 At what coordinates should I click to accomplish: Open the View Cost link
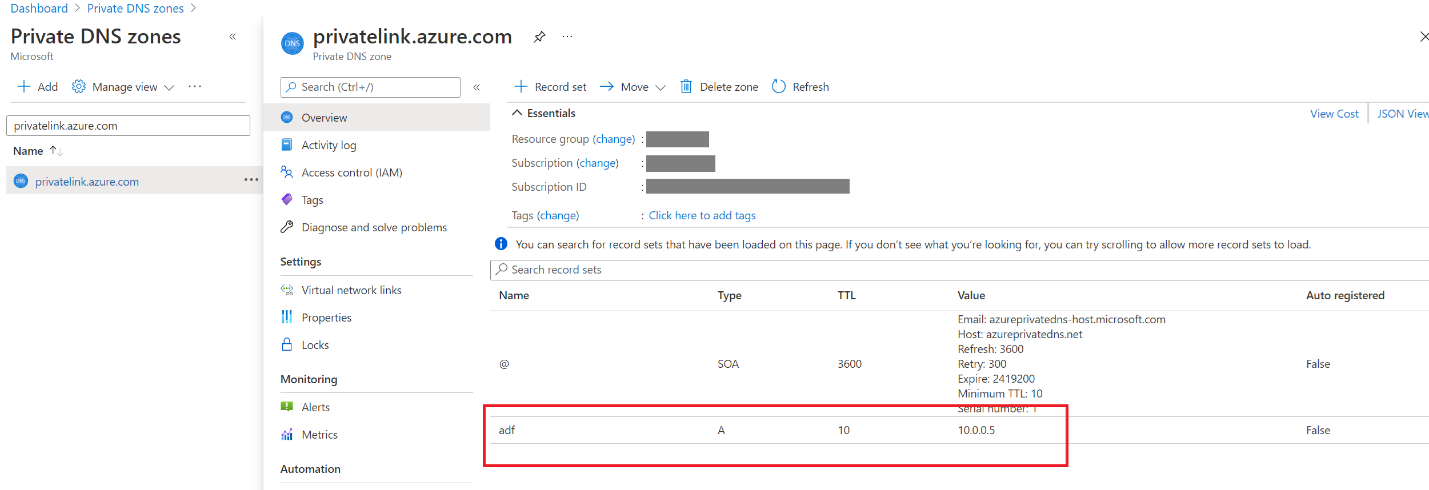tap(1334, 114)
